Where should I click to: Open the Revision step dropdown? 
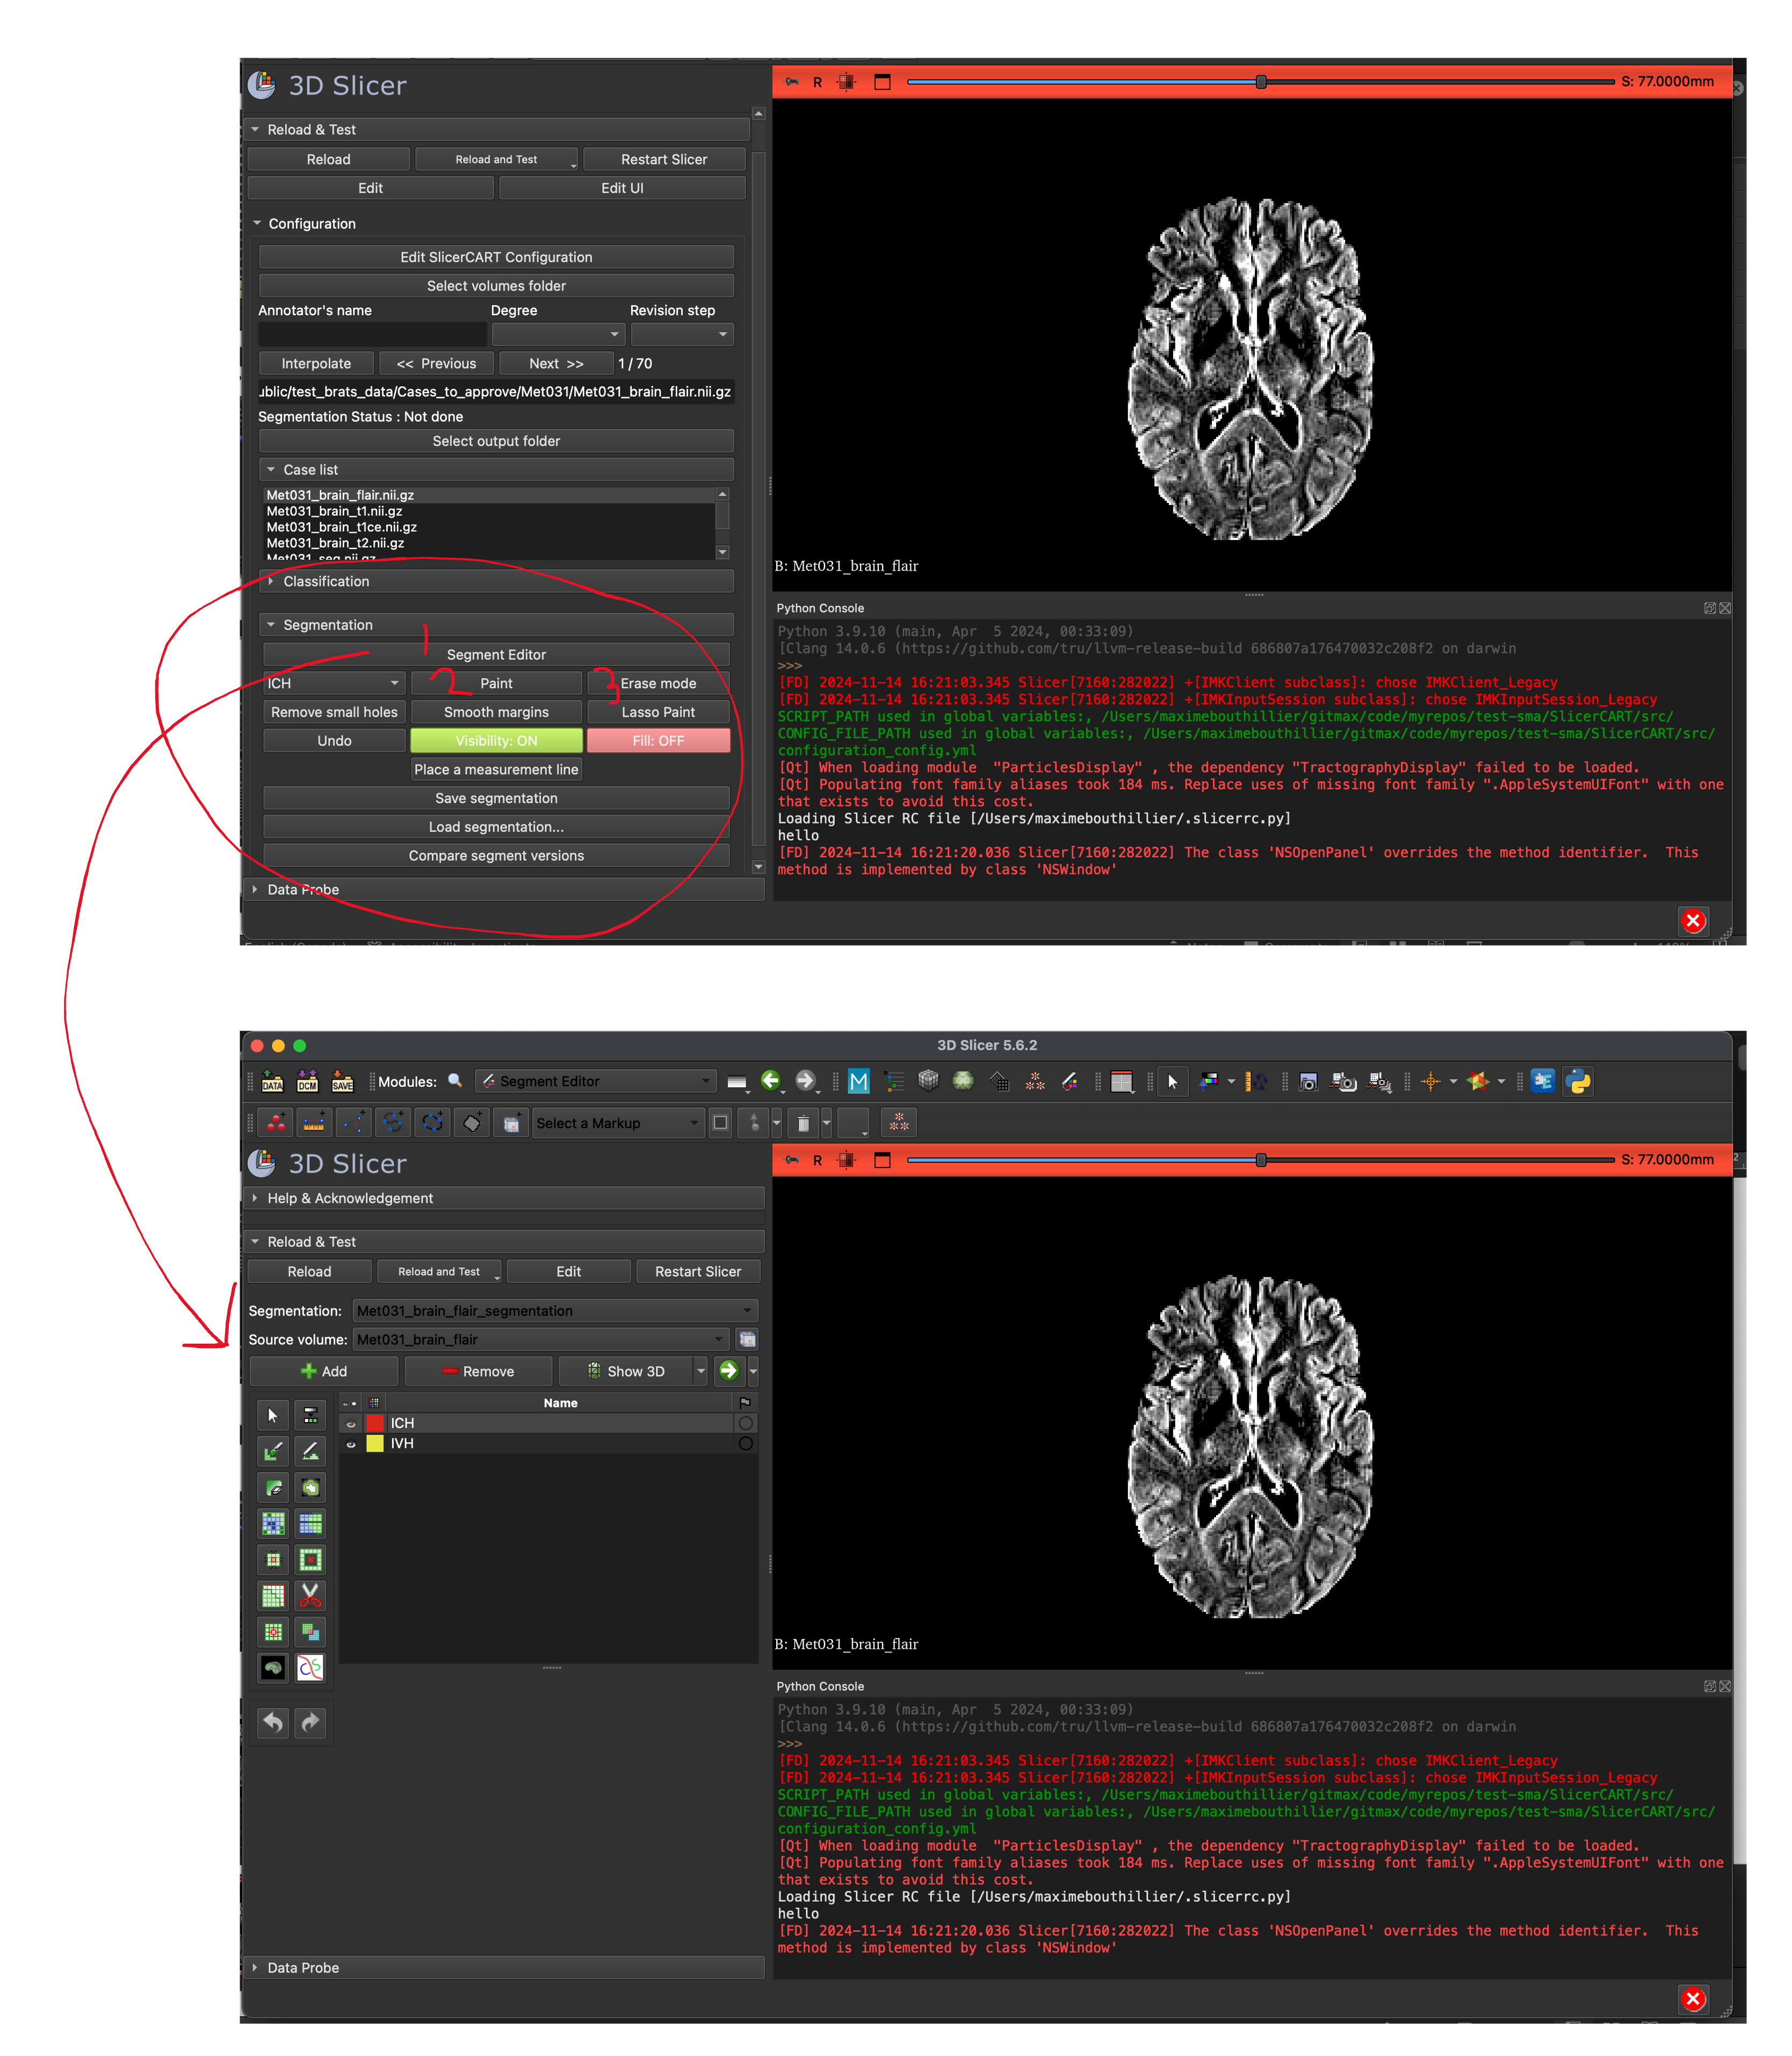pos(682,334)
